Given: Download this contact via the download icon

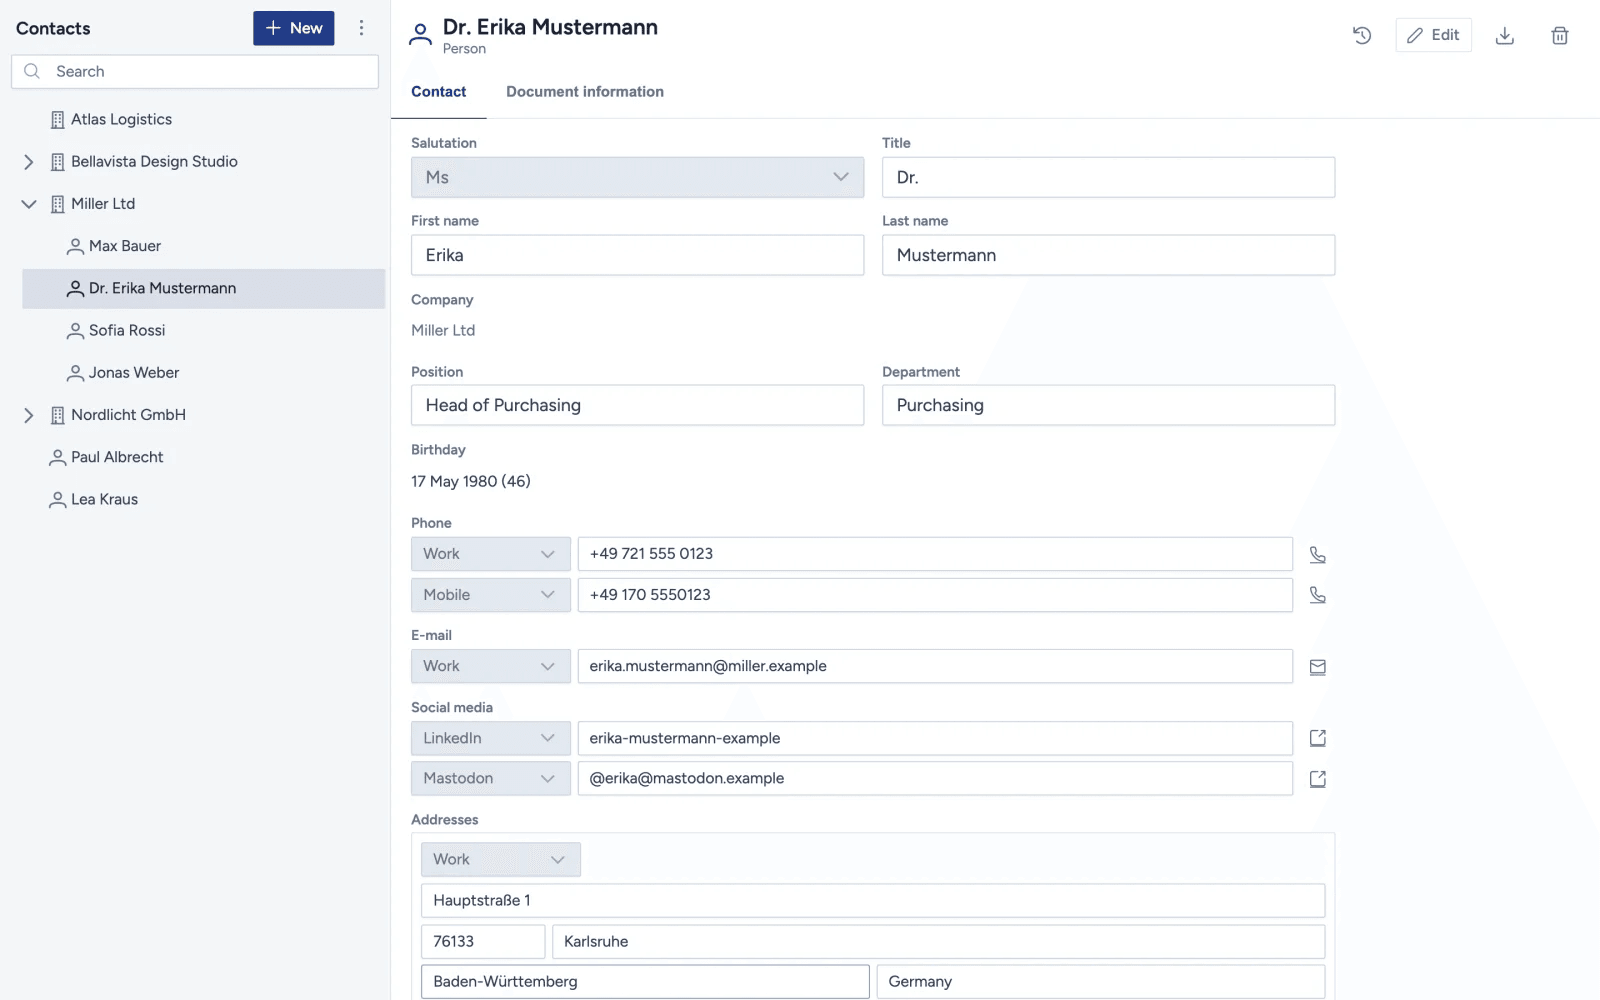Looking at the screenshot, I should click(x=1505, y=36).
